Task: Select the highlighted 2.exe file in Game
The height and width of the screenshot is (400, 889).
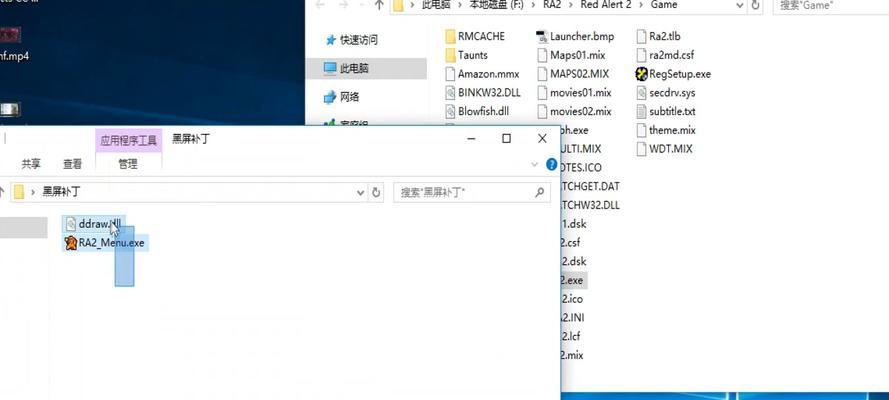Action: click(x=573, y=280)
